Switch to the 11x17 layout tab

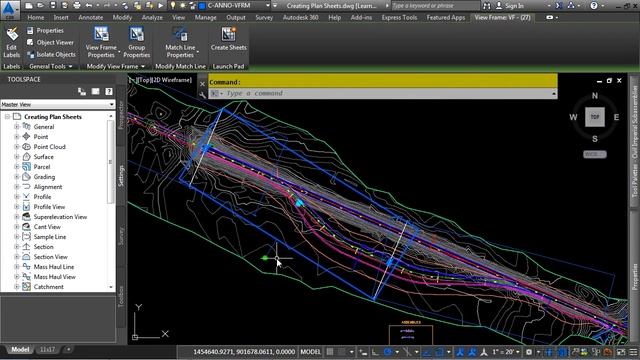click(47, 349)
